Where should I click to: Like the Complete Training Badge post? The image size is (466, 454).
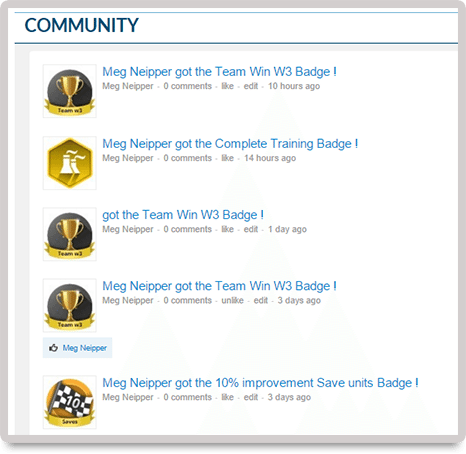point(228,158)
